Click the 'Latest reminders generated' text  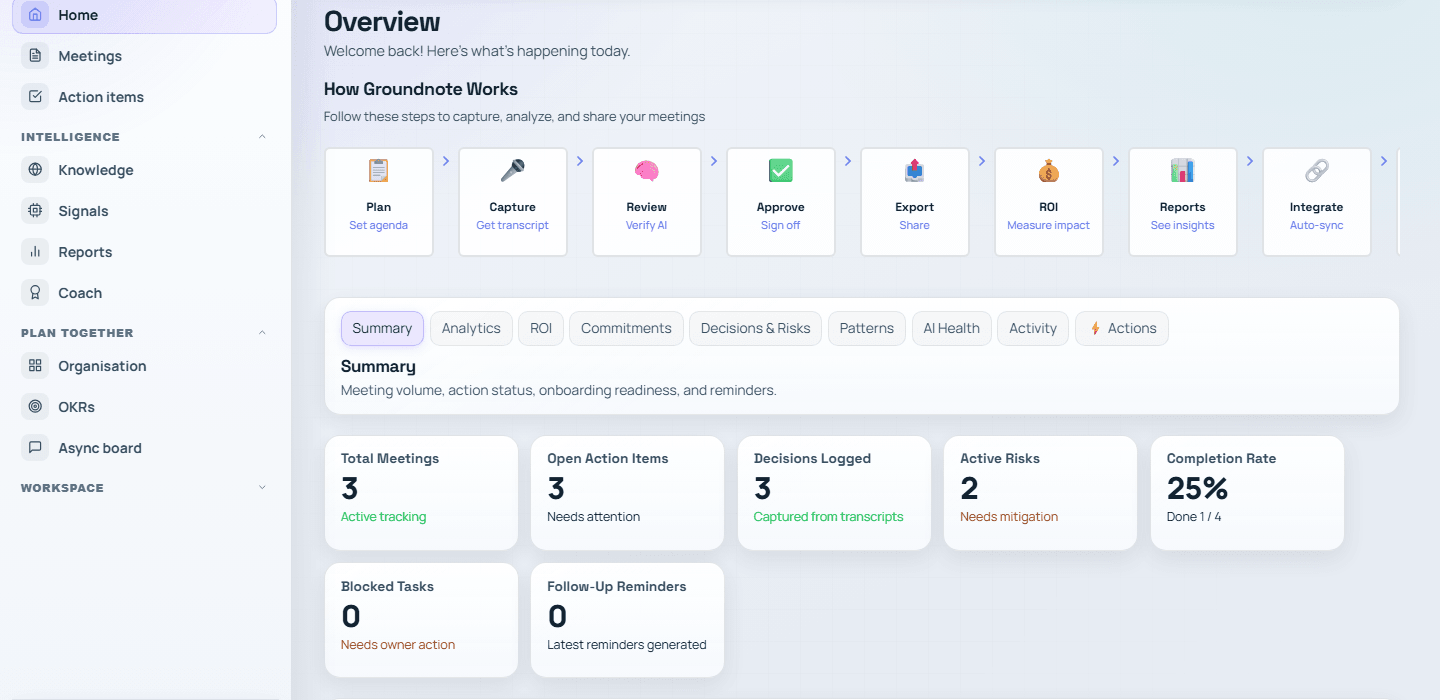(x=627, y=645)
